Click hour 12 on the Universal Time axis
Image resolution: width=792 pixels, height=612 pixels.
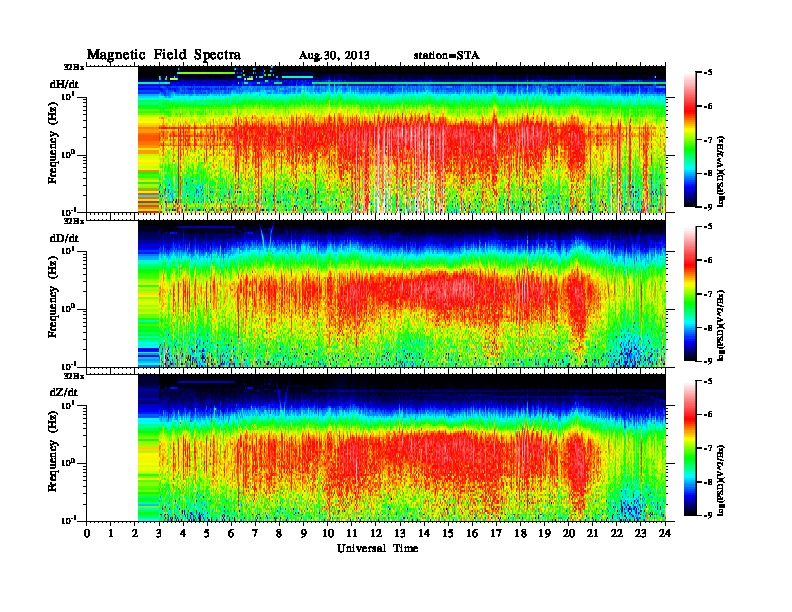pyautogui.click(x=376, y=534)
